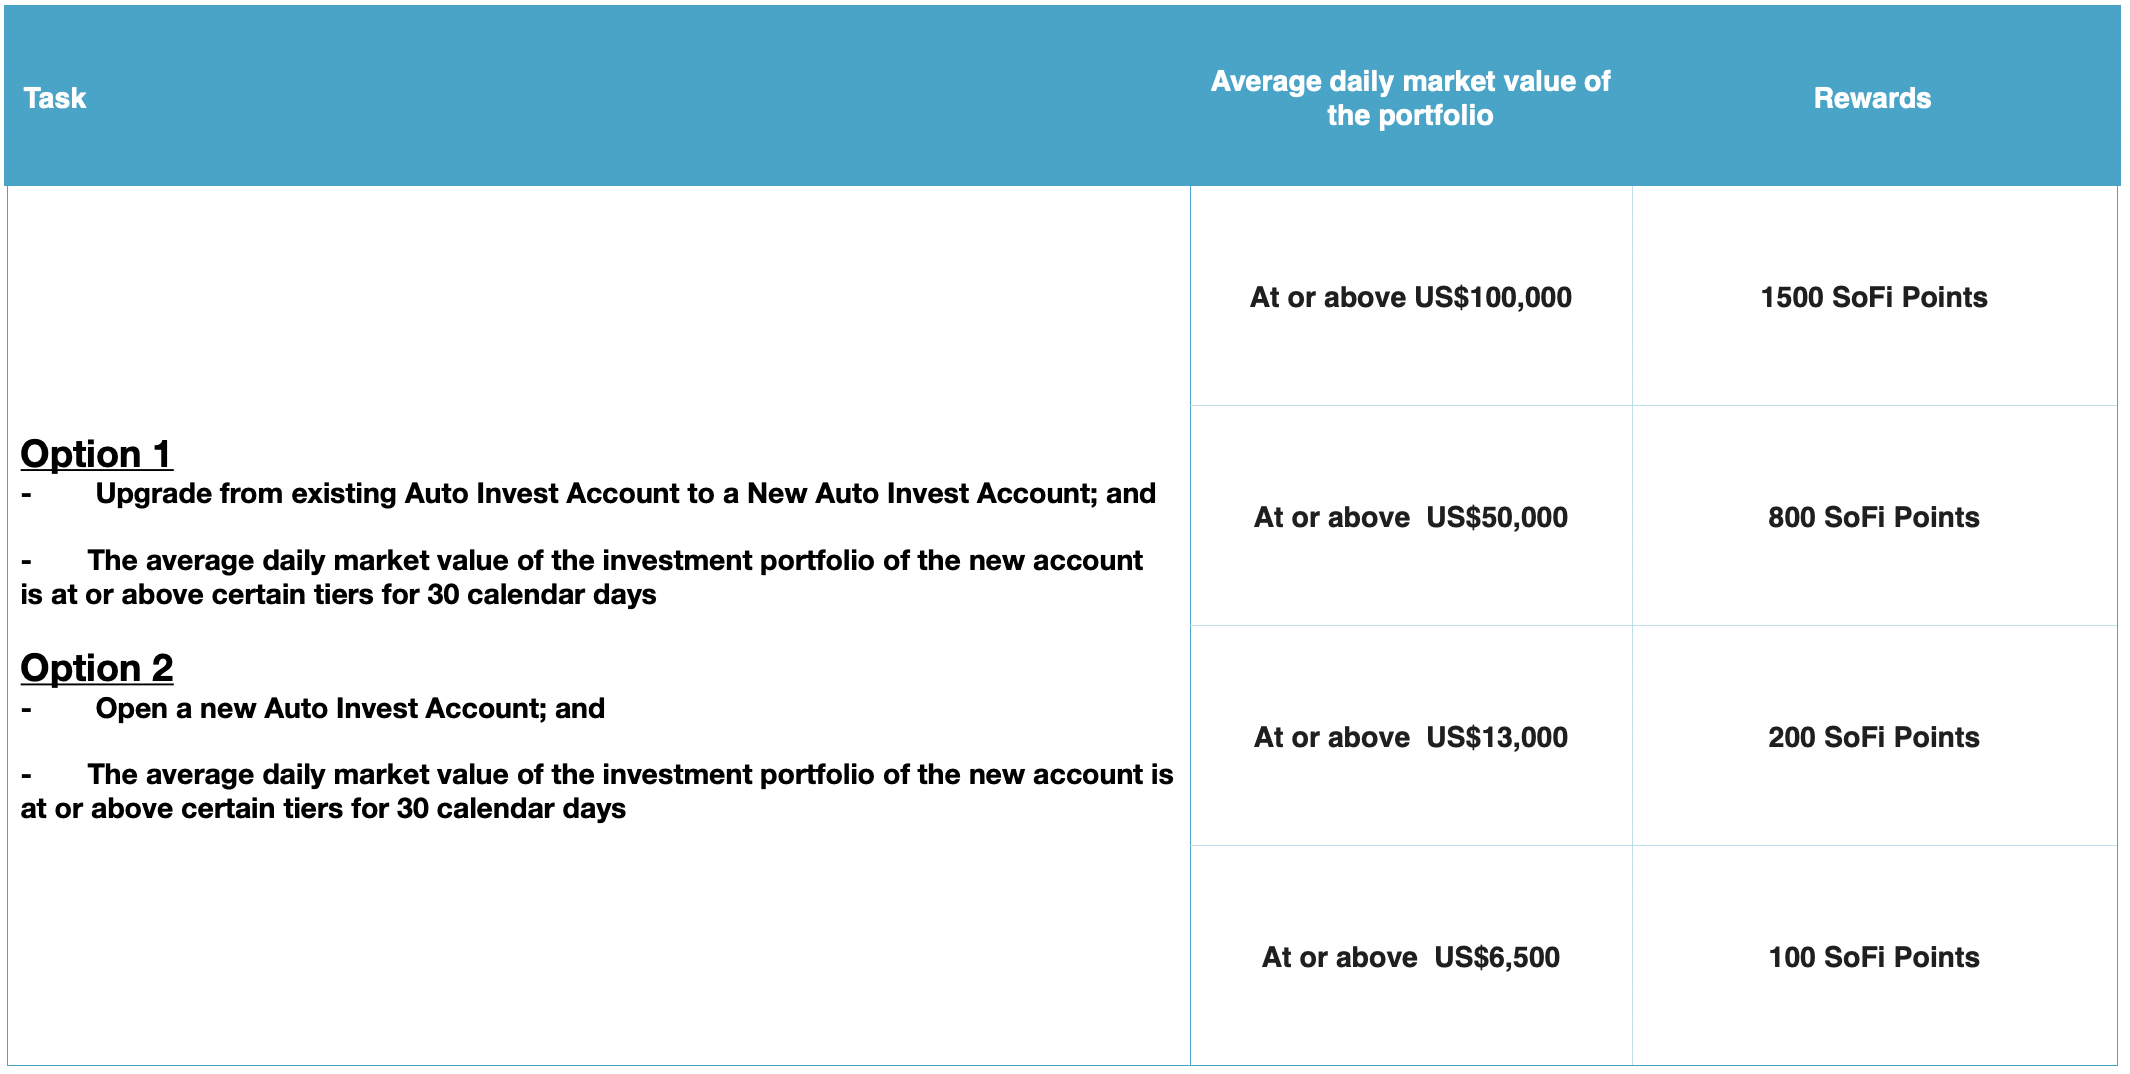Click the Rewards column header
The image size is (2130, 1074).
coord(1872,98)
